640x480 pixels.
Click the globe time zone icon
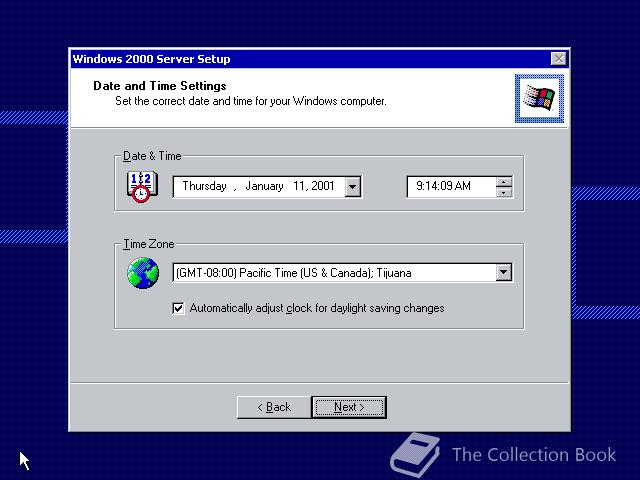(x=143, y=273)
